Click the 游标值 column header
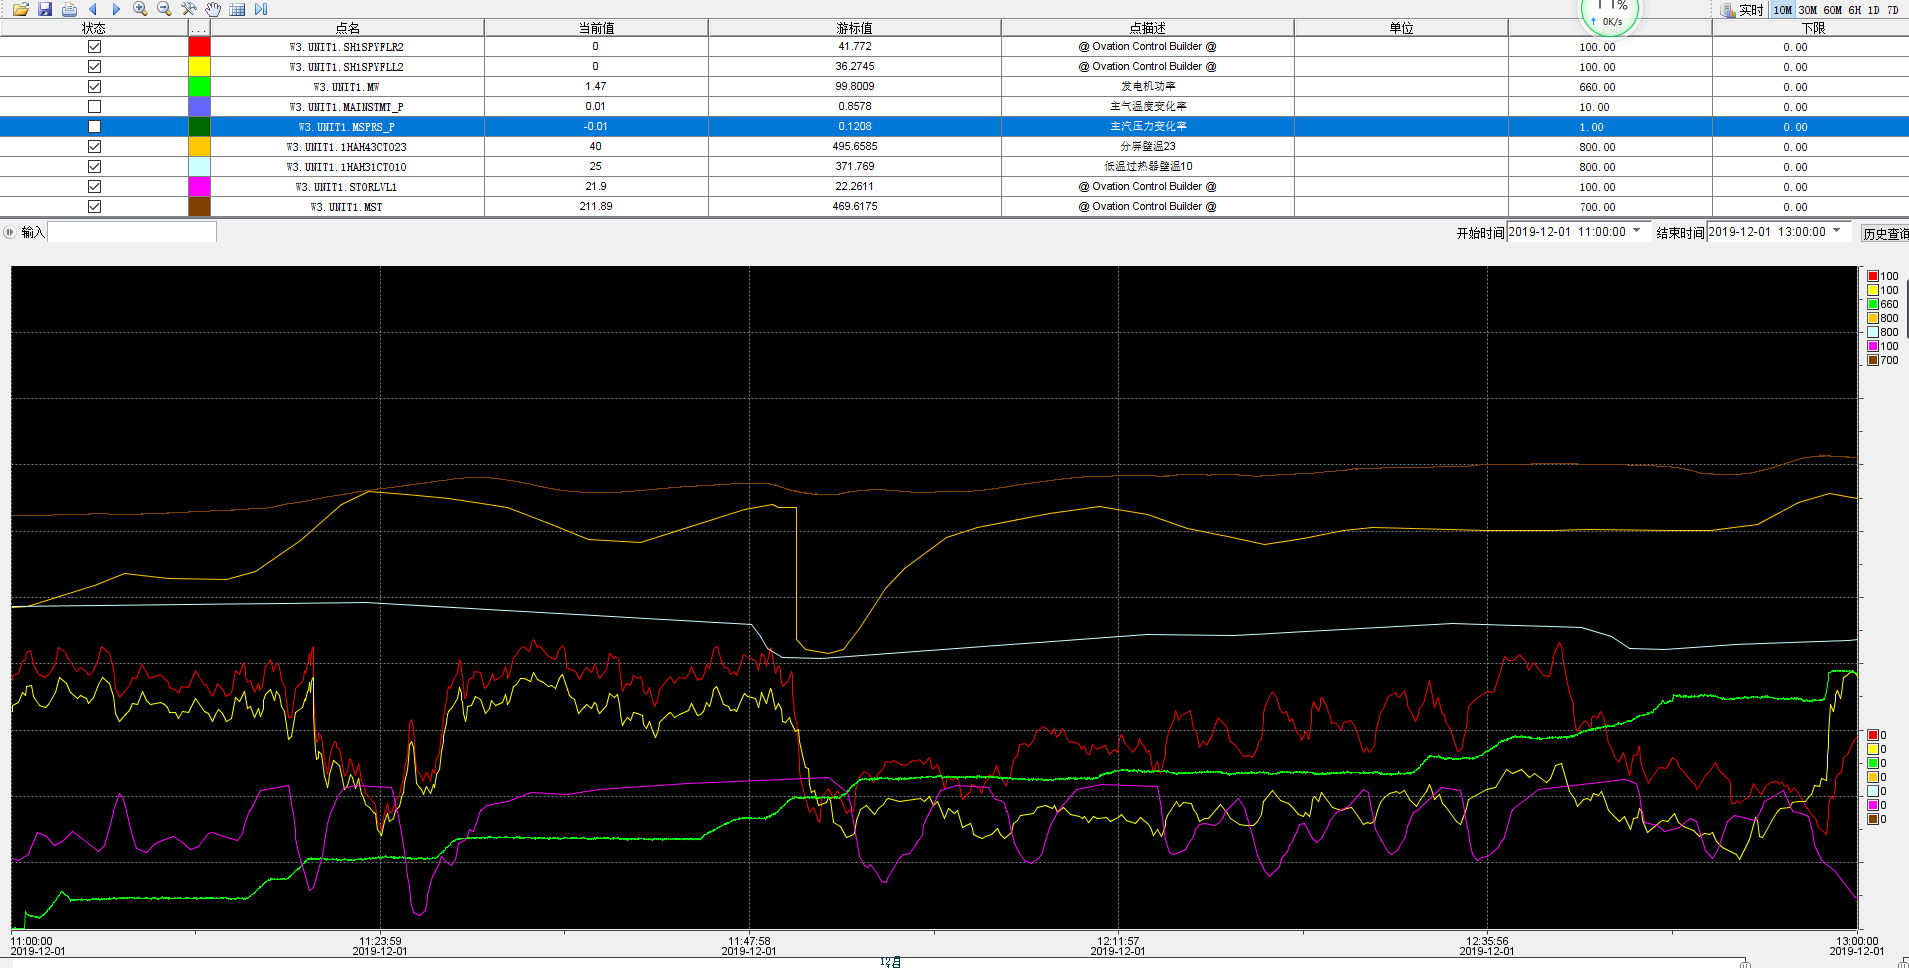This screenshot has height=968, width=1909. (x=855, y=28)
